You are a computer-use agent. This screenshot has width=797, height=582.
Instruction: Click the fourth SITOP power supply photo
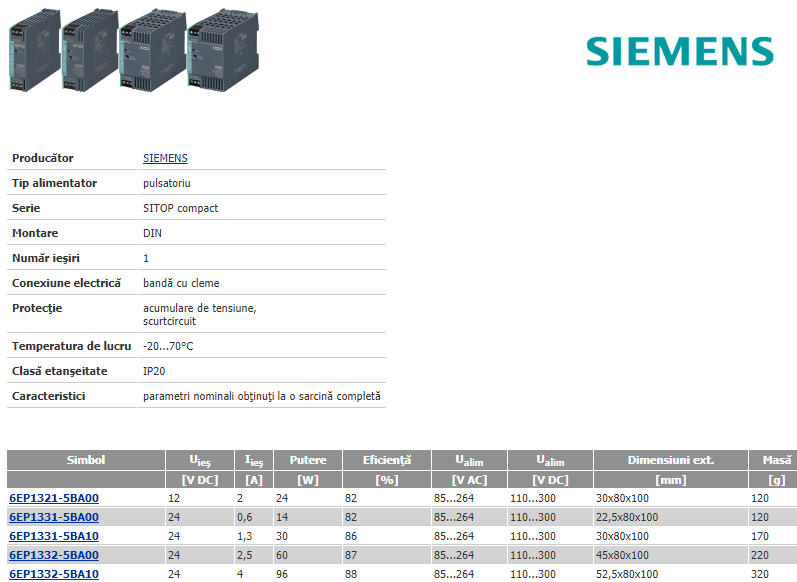pyautogui.click(x=223, y=50)
